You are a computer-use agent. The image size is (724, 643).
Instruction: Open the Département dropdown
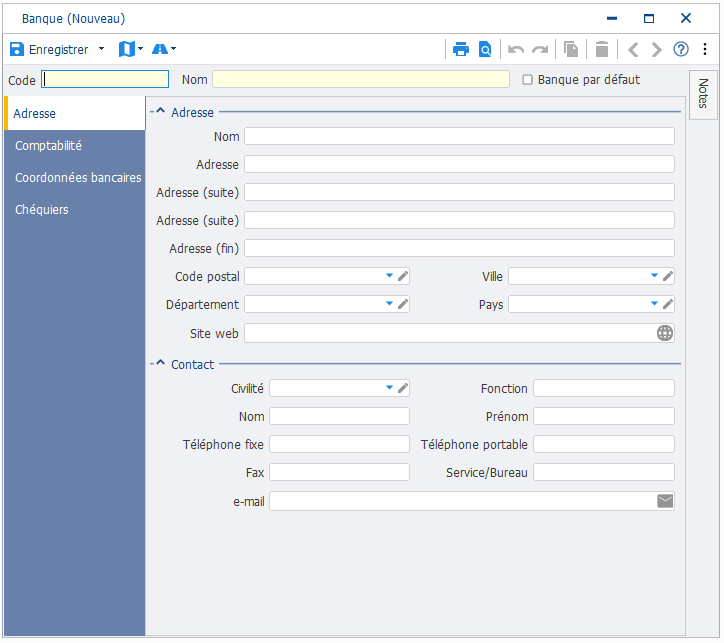(390, 304)
